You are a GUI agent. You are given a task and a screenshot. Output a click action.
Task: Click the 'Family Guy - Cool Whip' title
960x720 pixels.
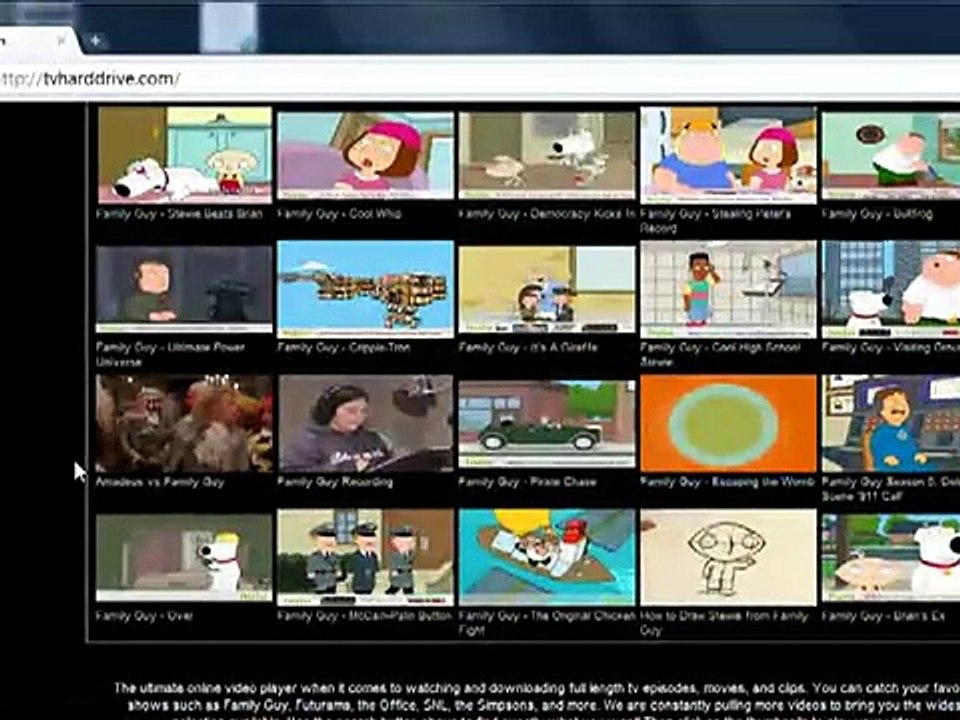tap(340, 214)
